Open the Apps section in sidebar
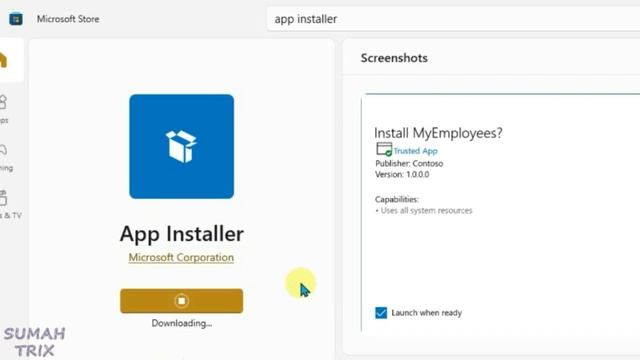The width and height of the screenshot is (640, 360). (4, 109)
